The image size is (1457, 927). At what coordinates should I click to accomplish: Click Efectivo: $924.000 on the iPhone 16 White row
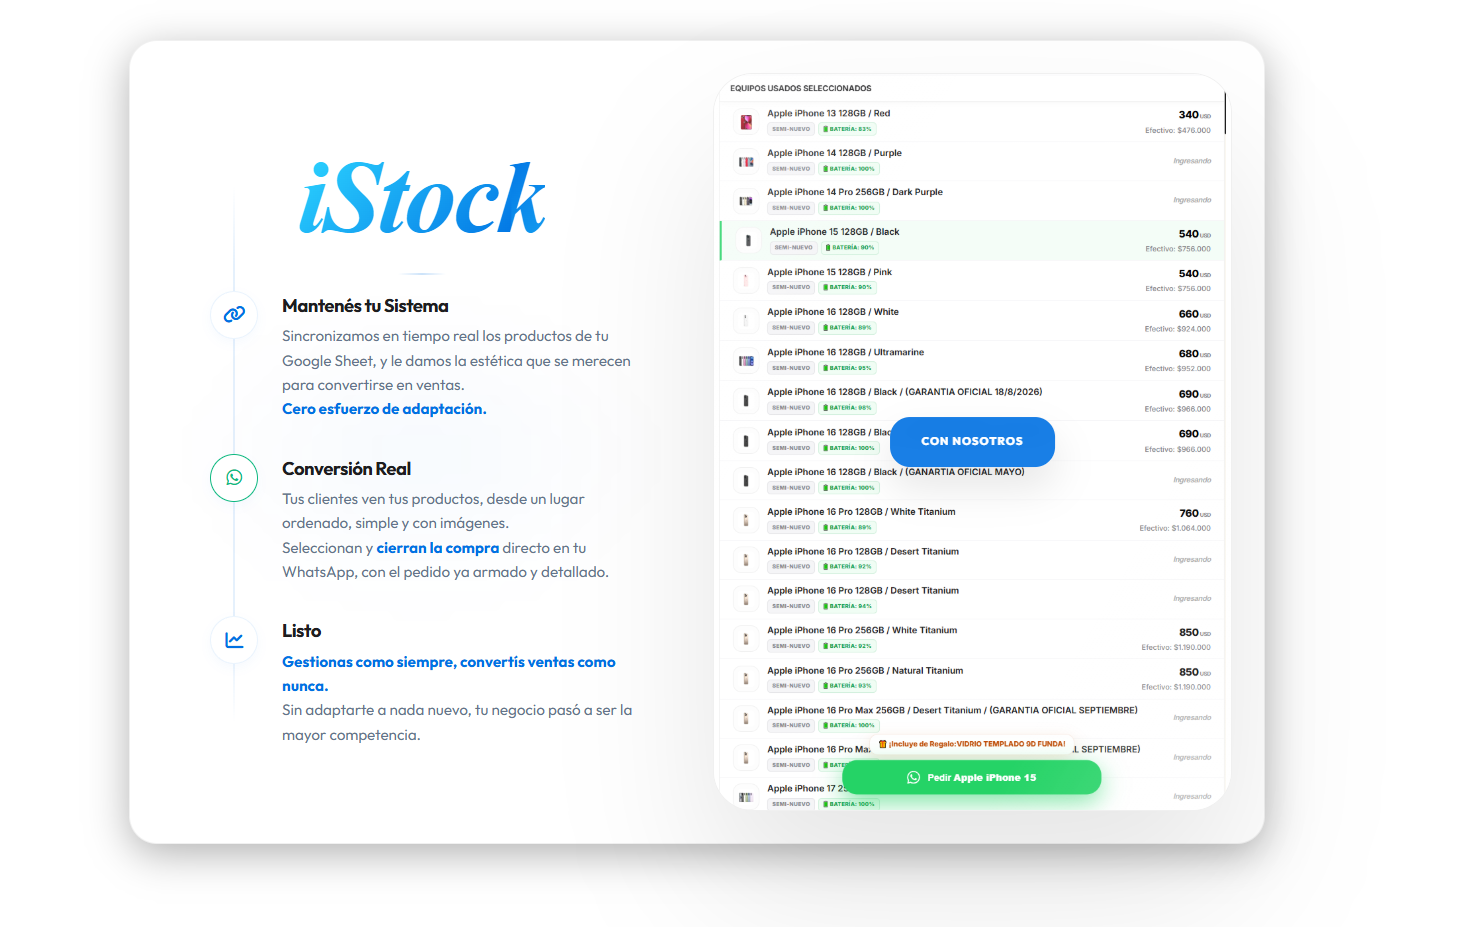click(1178, 329)
